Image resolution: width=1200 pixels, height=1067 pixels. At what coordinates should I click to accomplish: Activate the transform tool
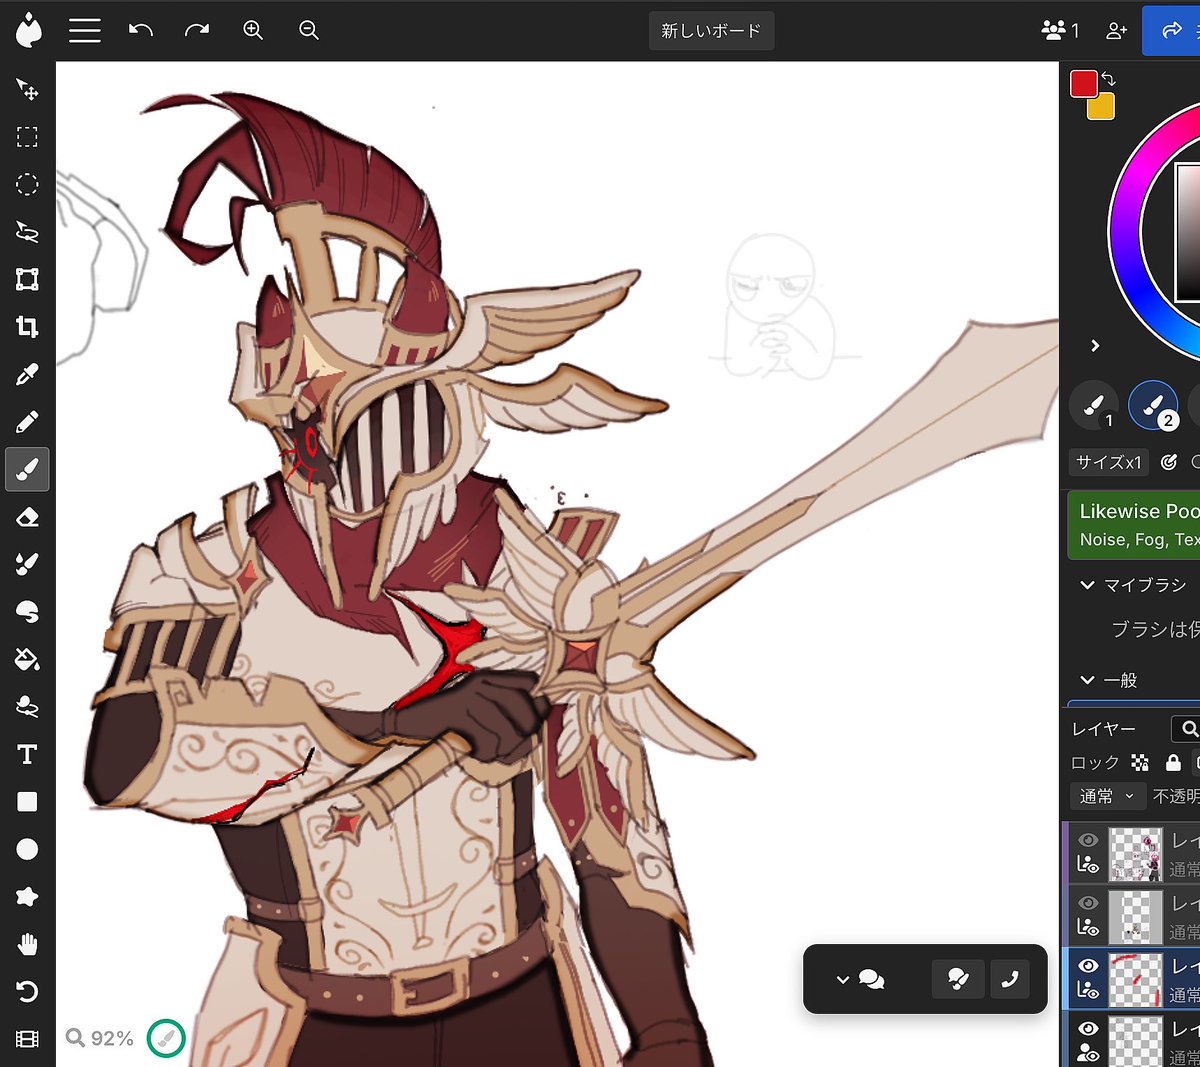point(27,279)
